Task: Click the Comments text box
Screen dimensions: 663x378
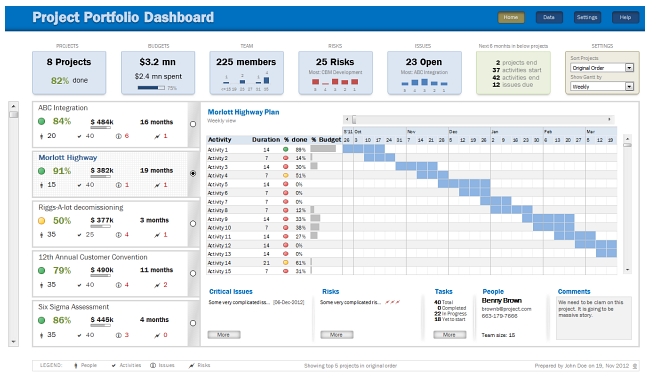Action: 594,318
